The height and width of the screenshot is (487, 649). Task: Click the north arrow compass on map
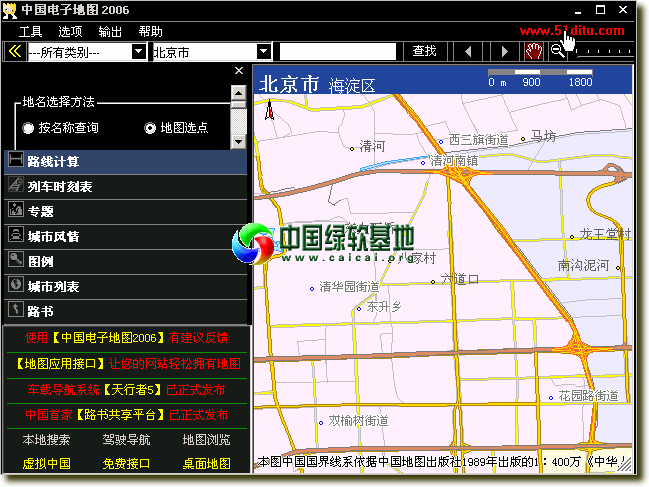click(269, 110)
